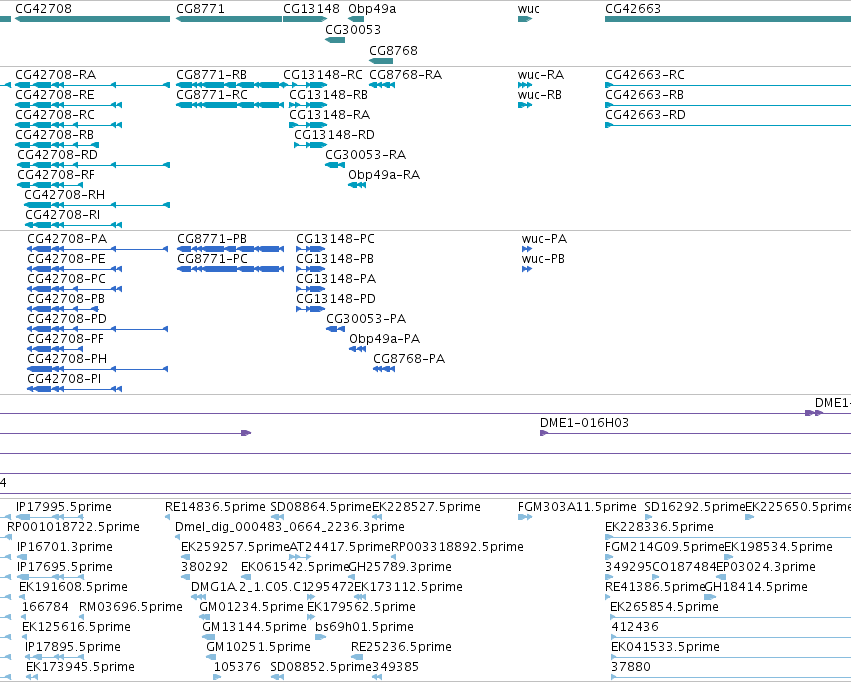Image resolution: width=851 pixels, height=682 pixels.
Task: Select protein CG42708-PA
Action: click(67, 239)
